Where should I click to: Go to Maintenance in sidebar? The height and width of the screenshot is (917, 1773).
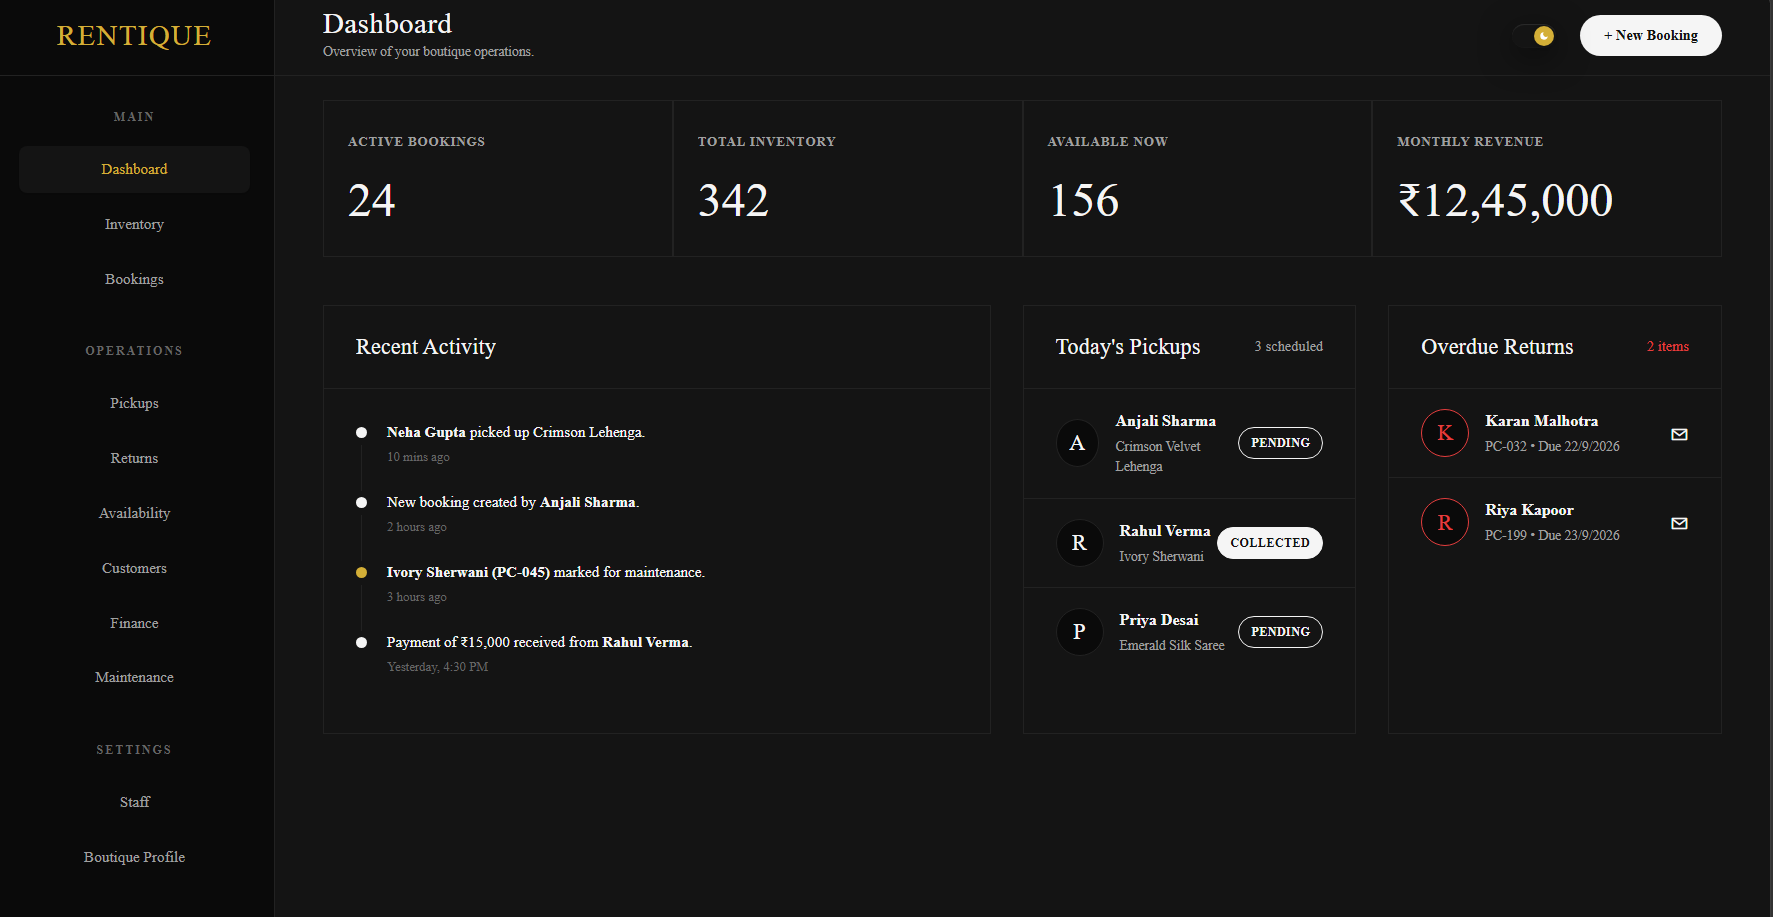coord(134,677)
